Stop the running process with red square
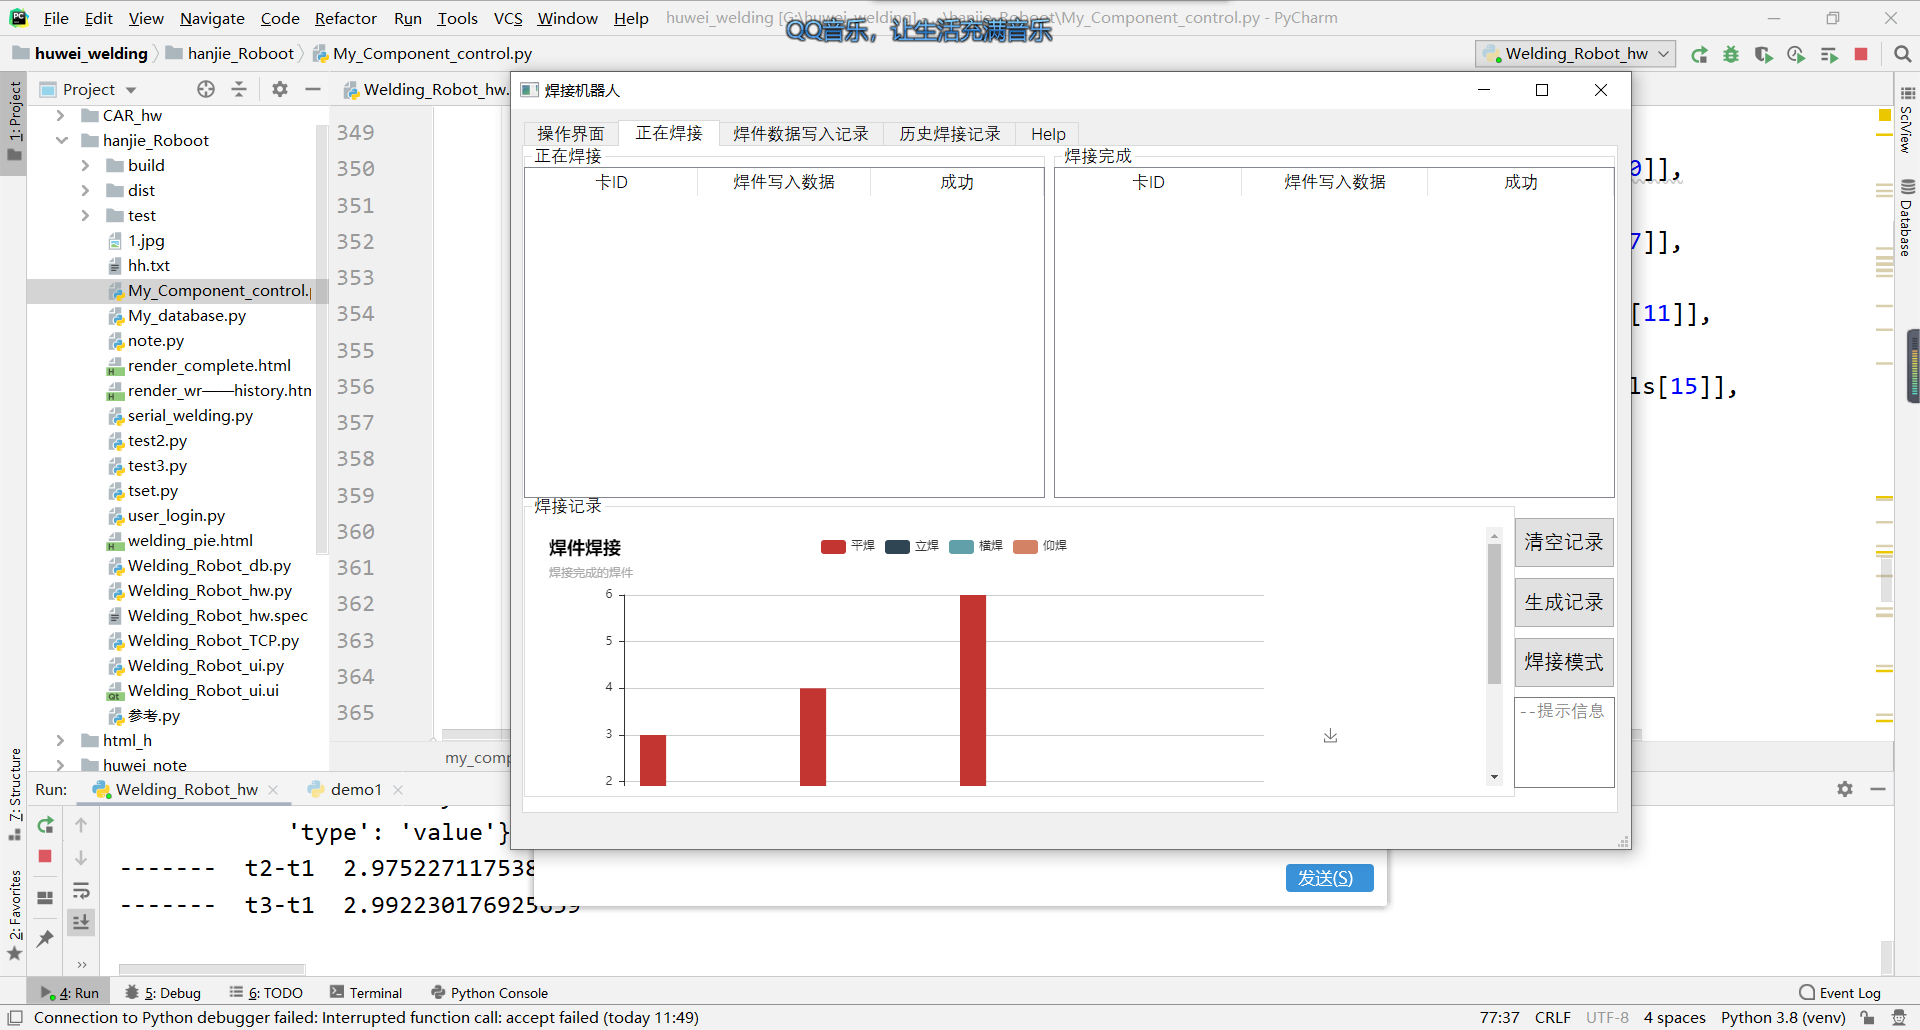Screen dimensions: 1920x1030 click(1862, 54)
